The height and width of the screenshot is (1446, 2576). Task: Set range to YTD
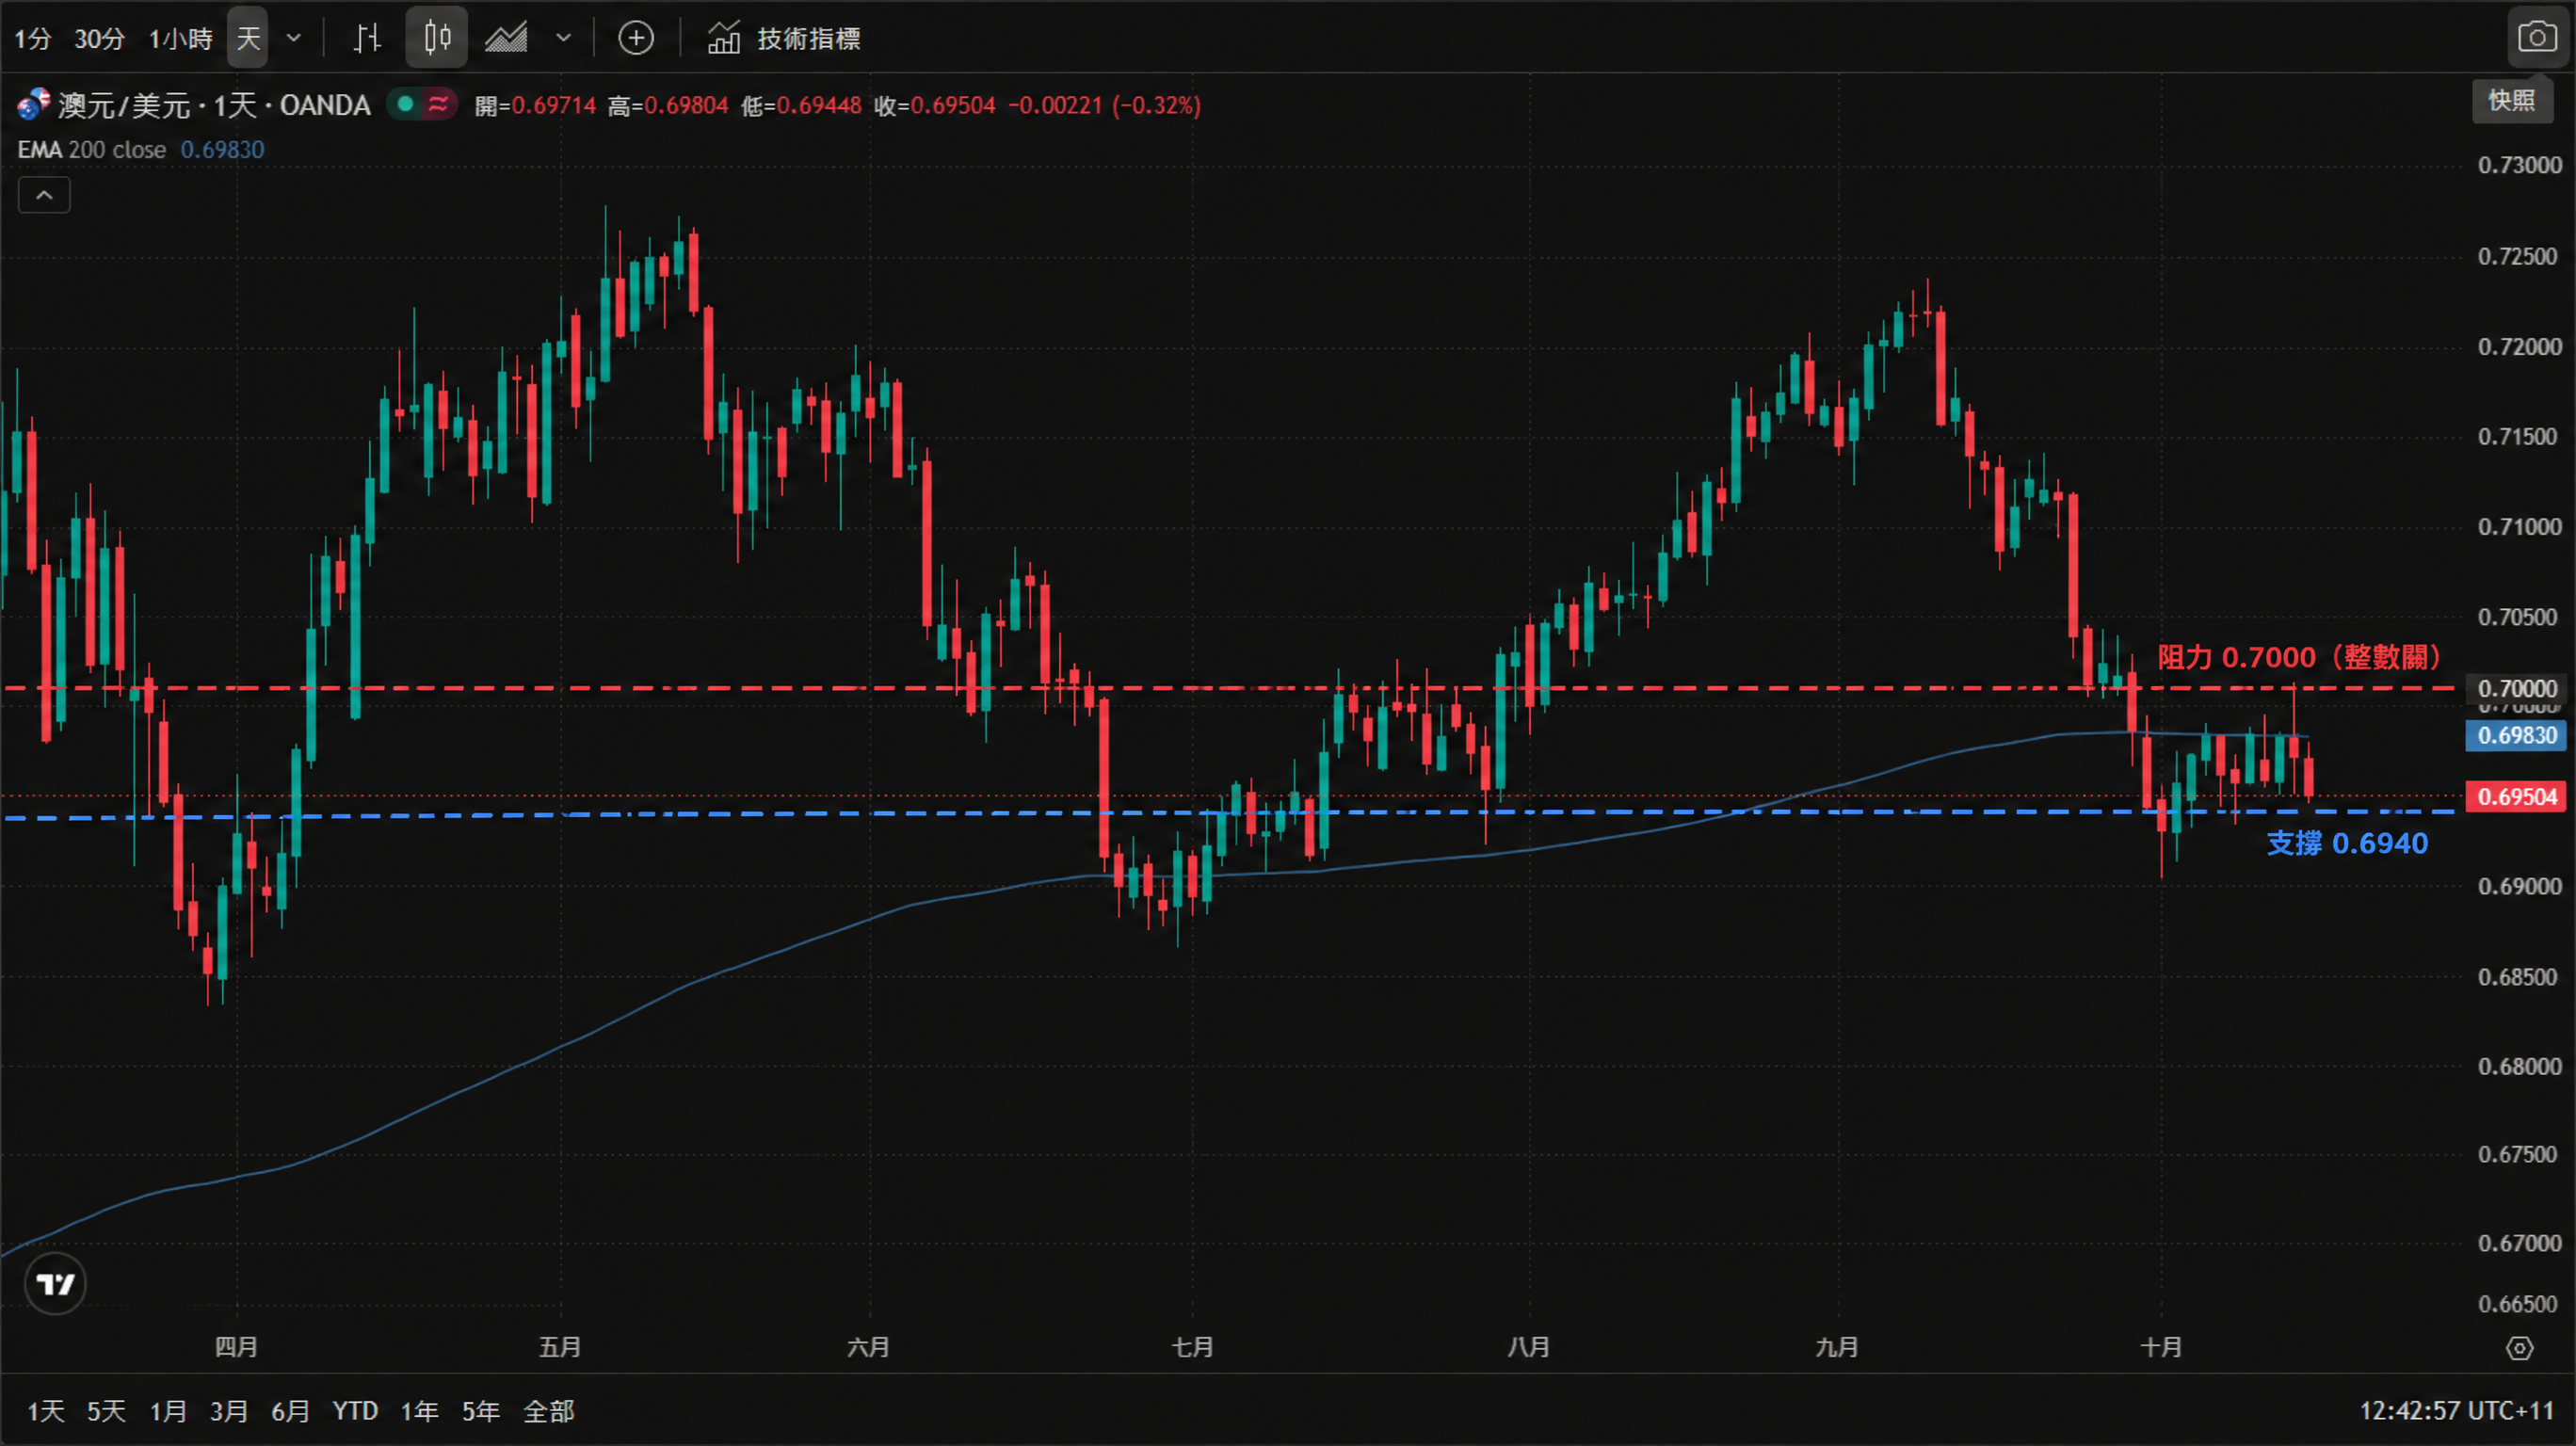coord(355,1412)
